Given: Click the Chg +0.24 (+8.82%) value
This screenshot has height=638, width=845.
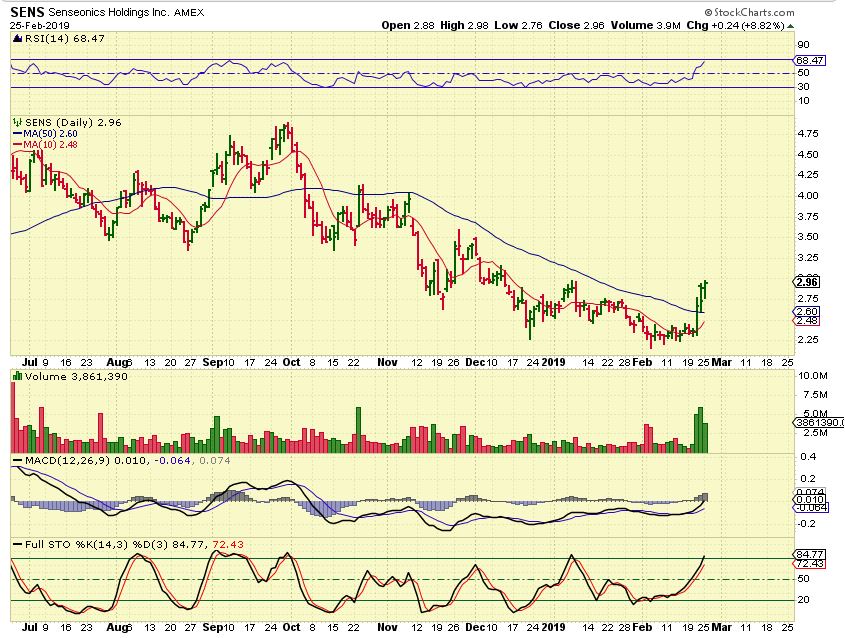Looking at the screenshot, I should tap(735, 25).
